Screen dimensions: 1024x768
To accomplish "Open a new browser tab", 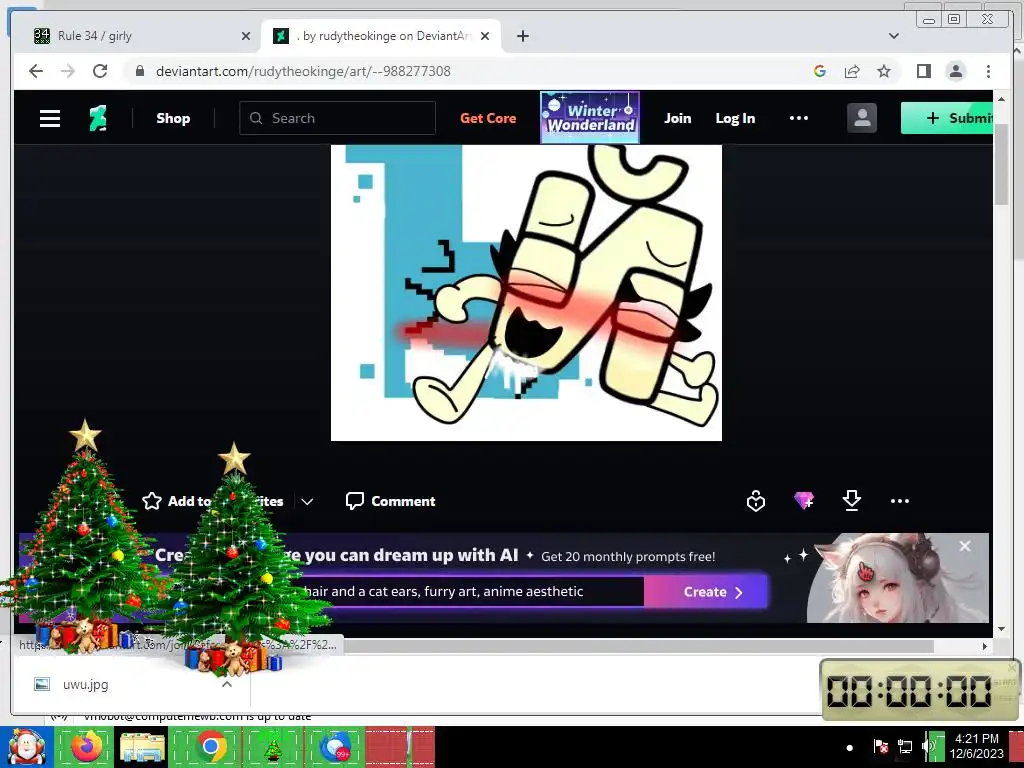I will coord(522,36).
